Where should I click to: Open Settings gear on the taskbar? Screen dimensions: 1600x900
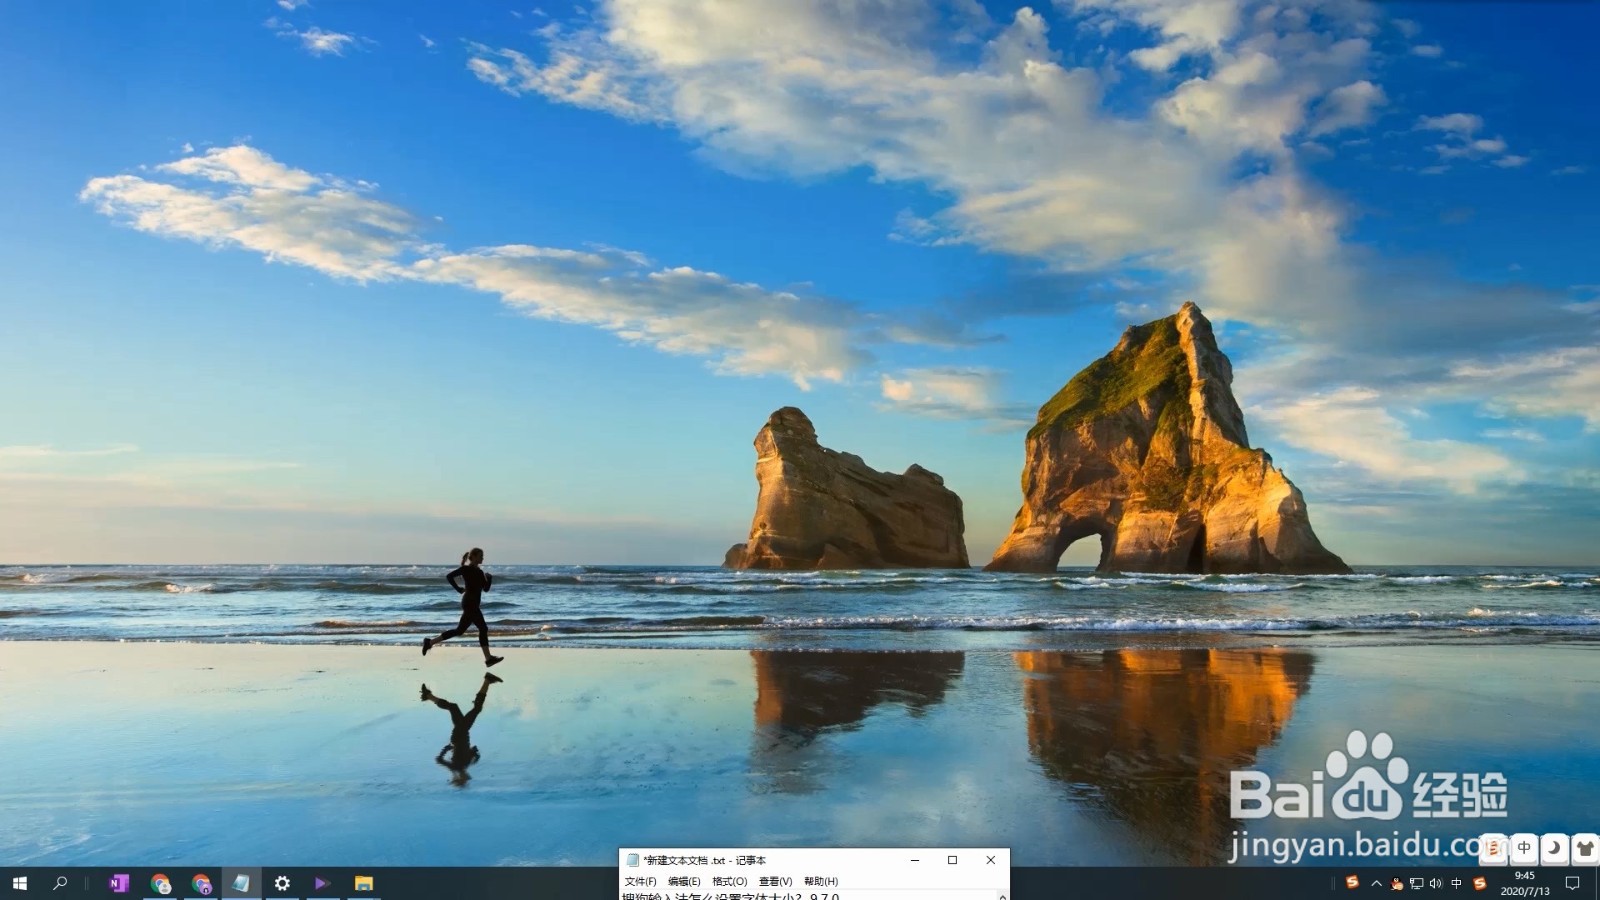[282, 883]
